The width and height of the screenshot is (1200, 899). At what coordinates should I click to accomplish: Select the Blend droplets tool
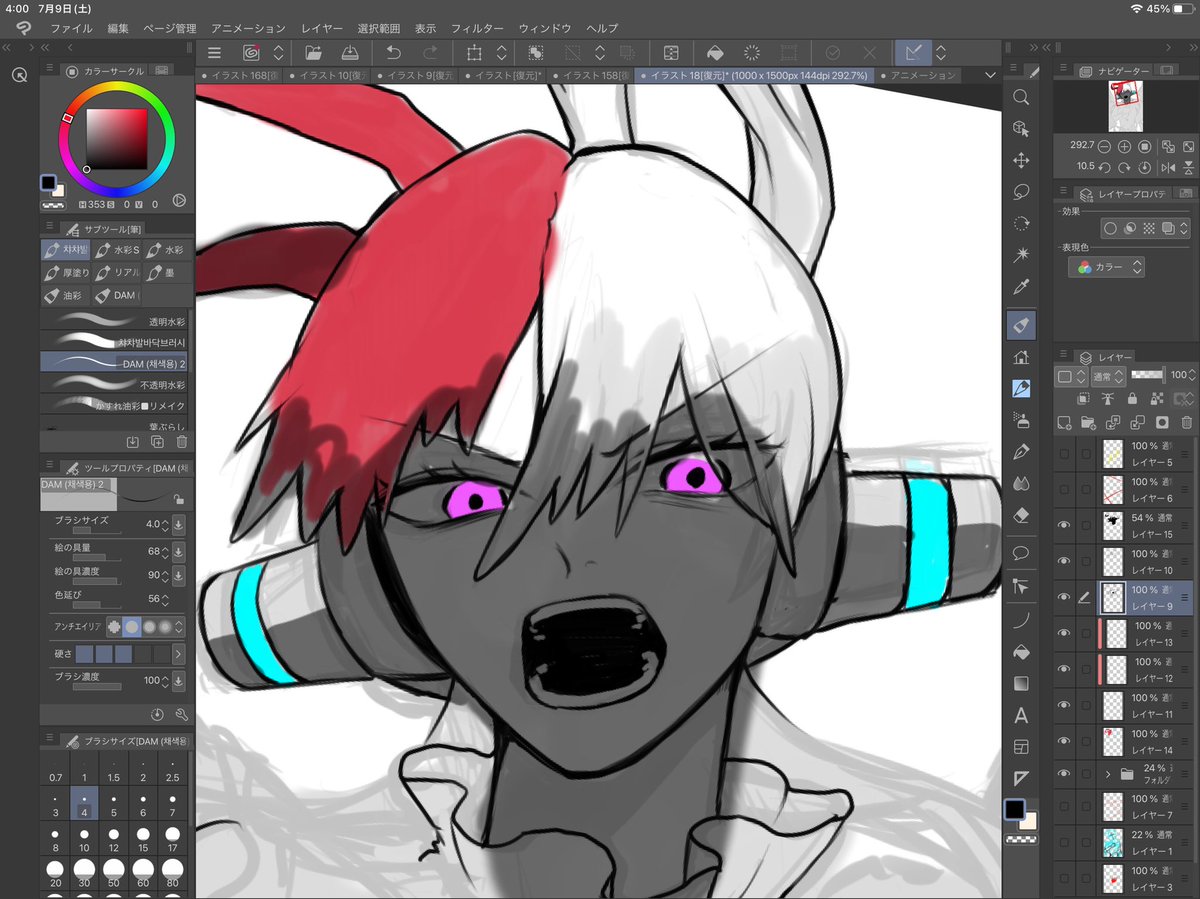tap(1021, 483)
